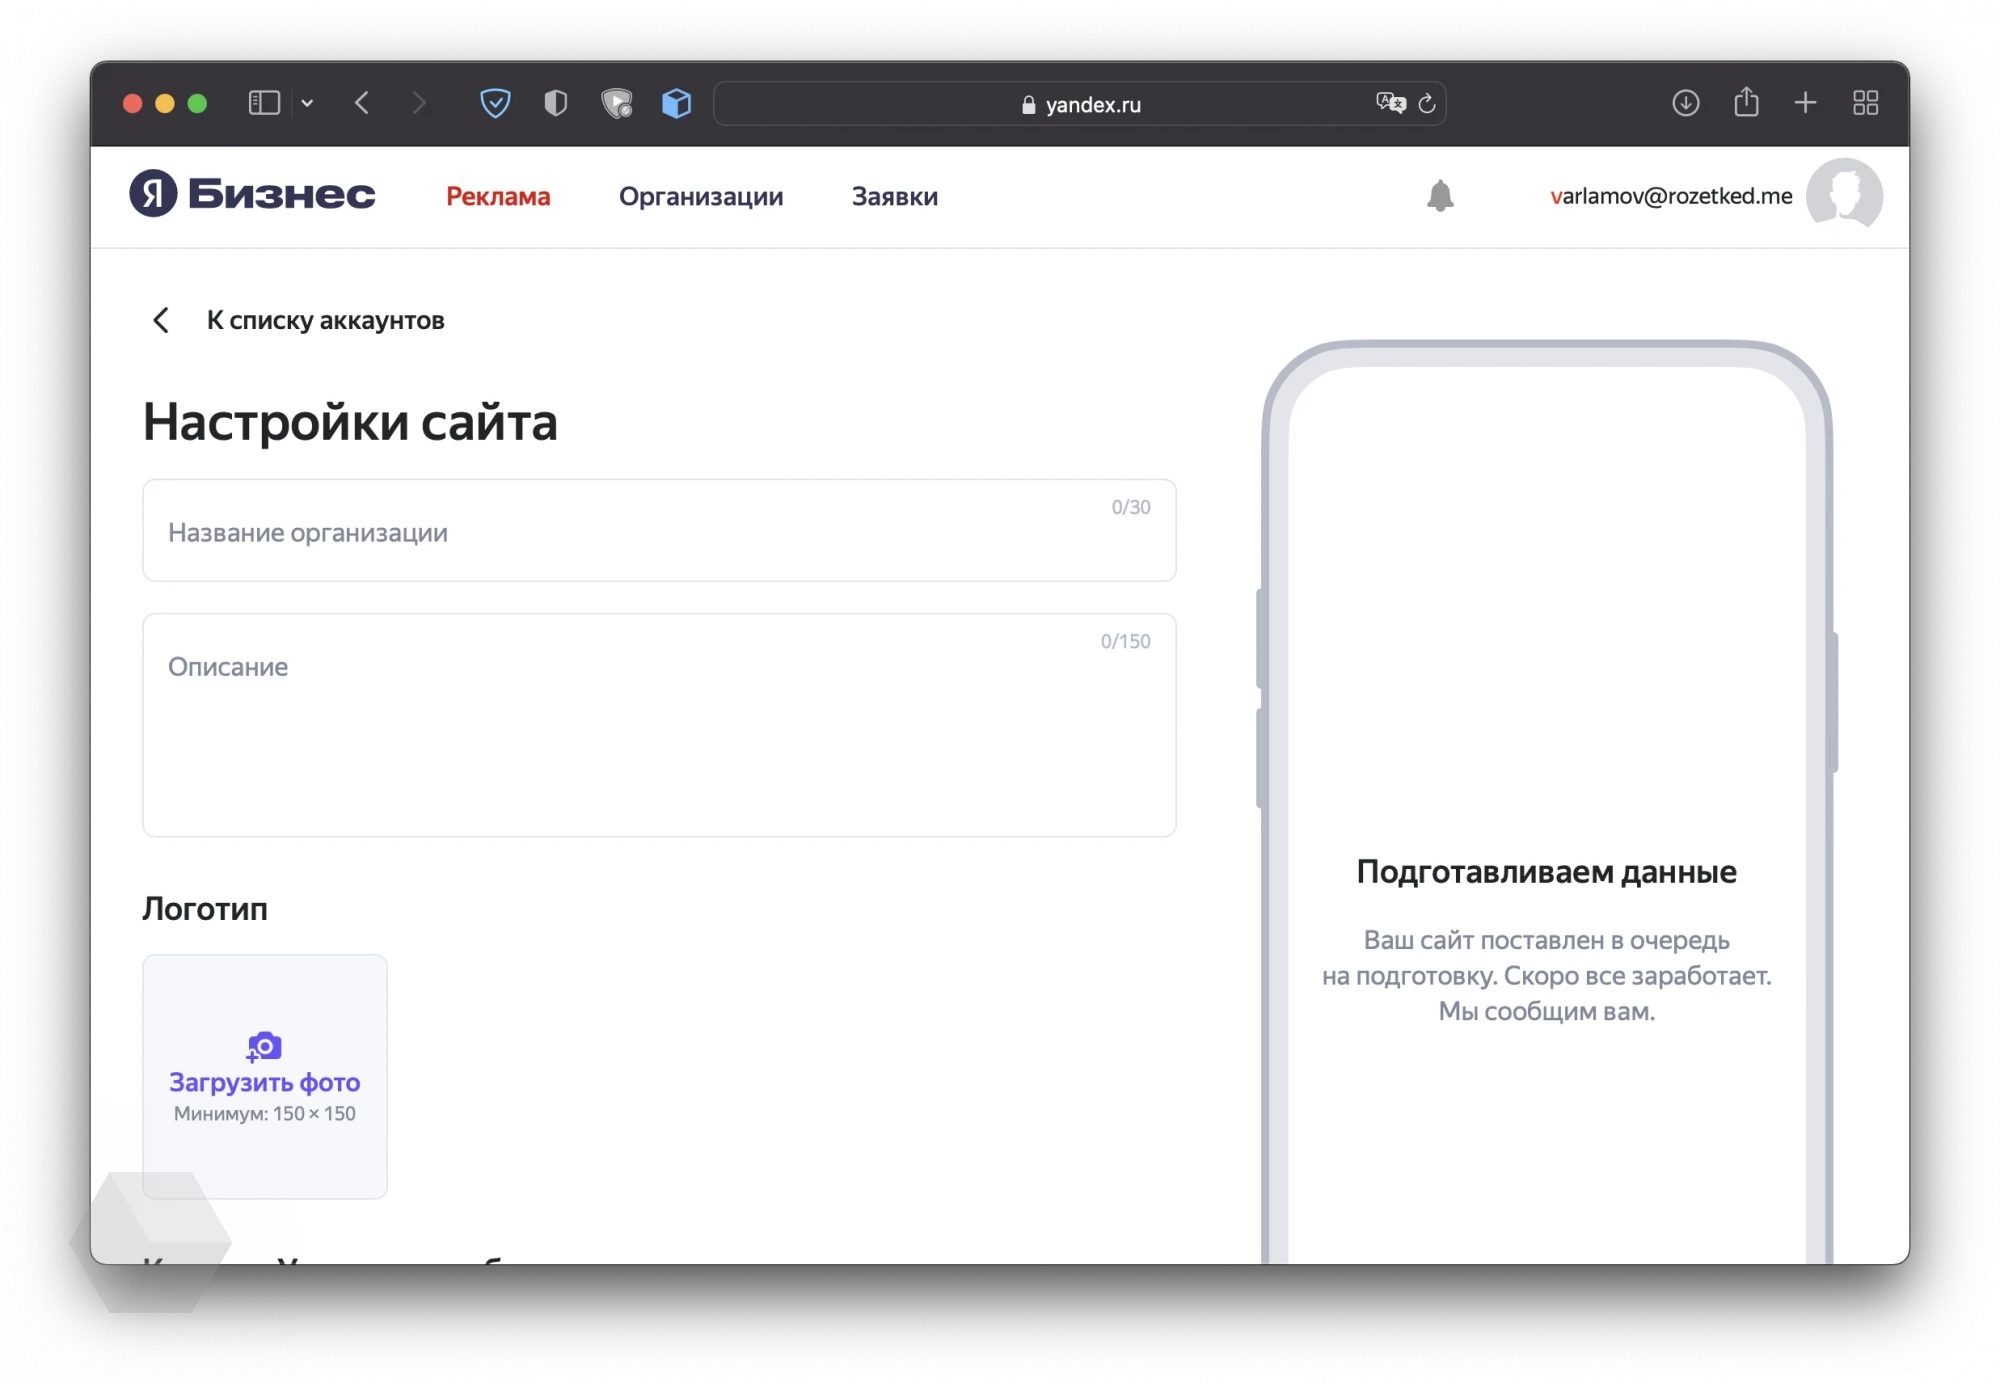
Task: Go back with Safari back arrow
Action: coord(362,103)
